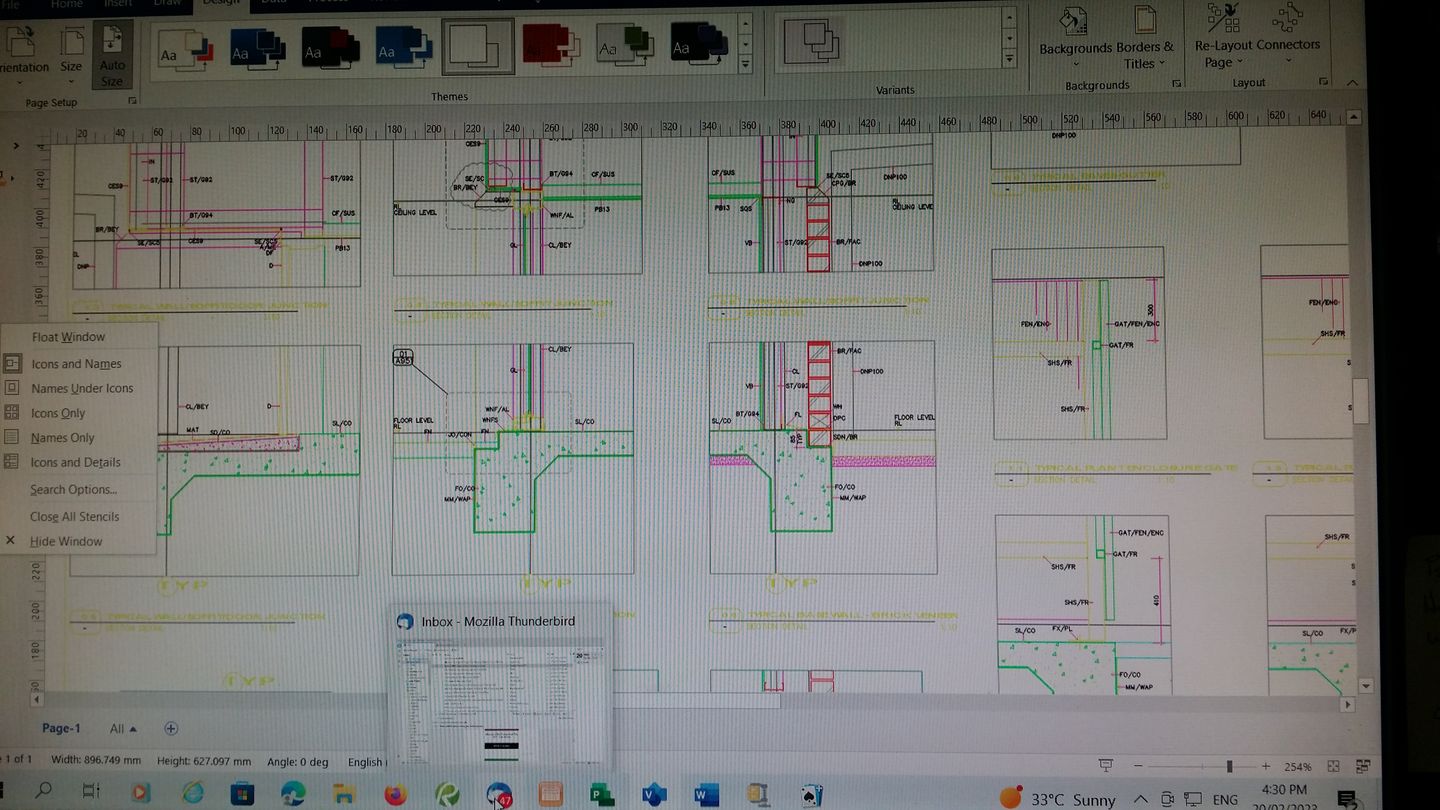The width and height of the screenshot is (1440, 810).
Task: Apply the red theme thumbnail
Action: [x=551, y=46]
